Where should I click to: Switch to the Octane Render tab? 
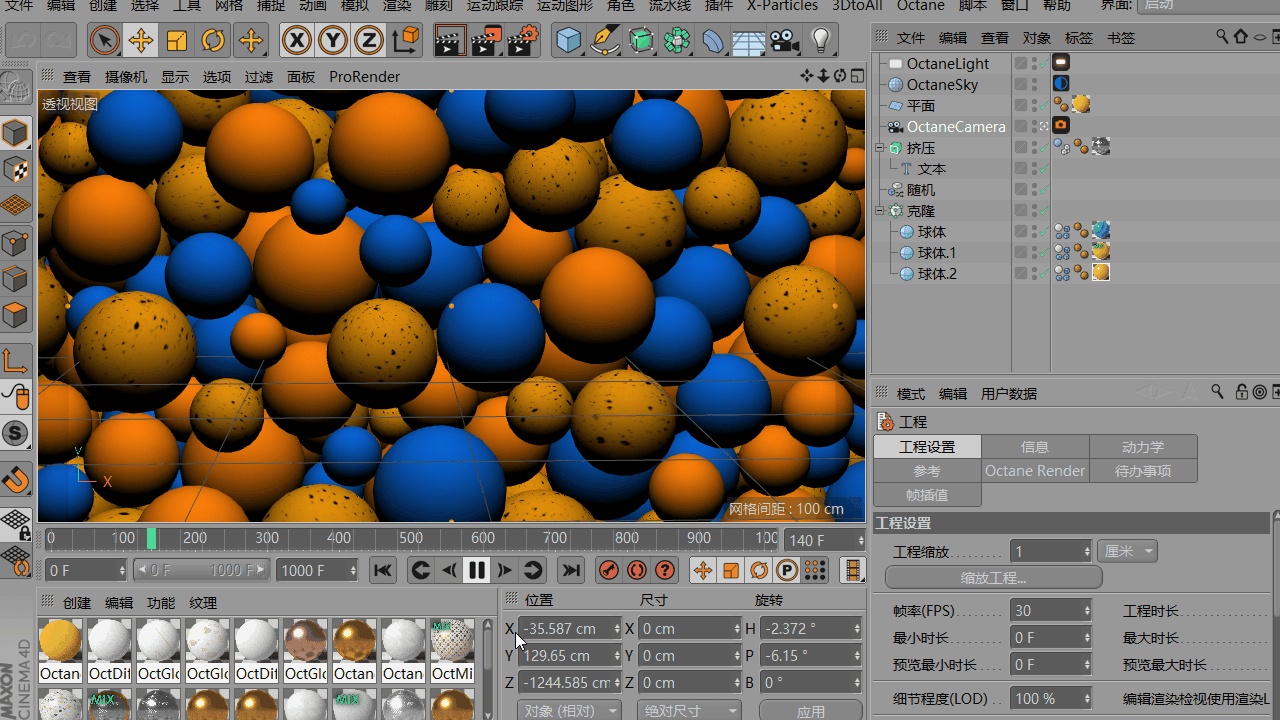pos(1035,471)
